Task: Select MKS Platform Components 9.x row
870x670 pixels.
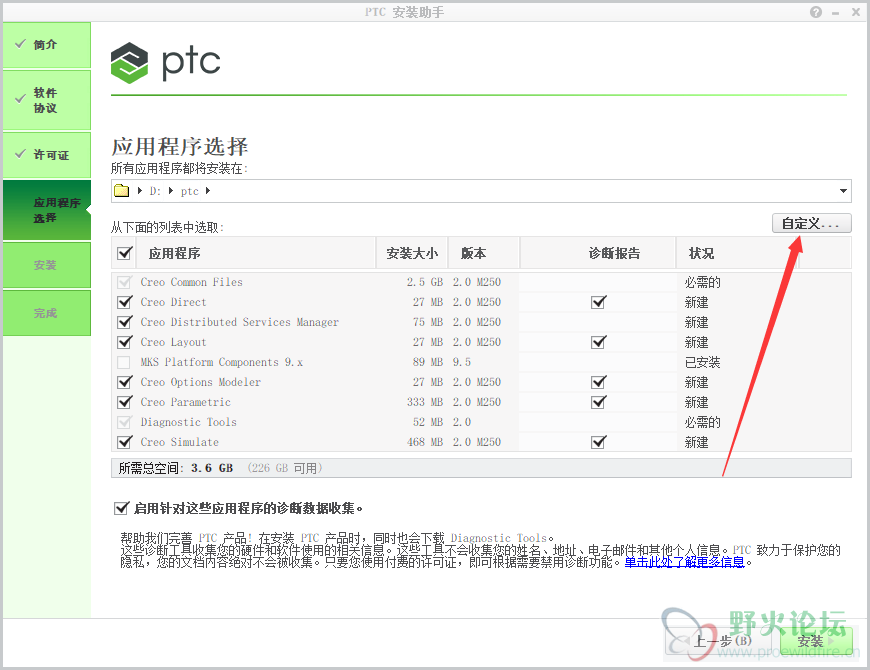Action: 482,362
